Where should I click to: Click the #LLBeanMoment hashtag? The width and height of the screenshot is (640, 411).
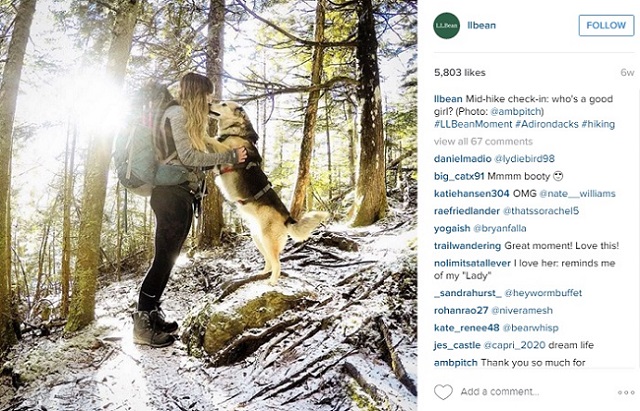pos(472,126)
